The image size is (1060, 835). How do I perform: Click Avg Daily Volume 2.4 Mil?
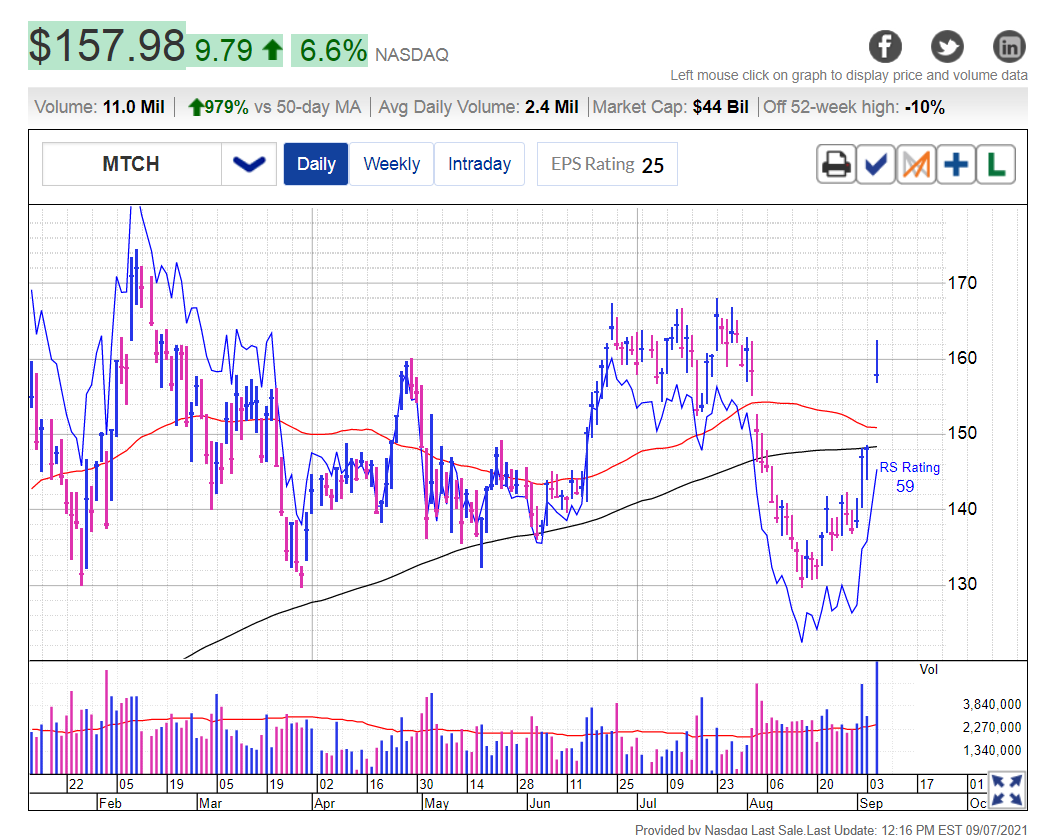point(478,107)
